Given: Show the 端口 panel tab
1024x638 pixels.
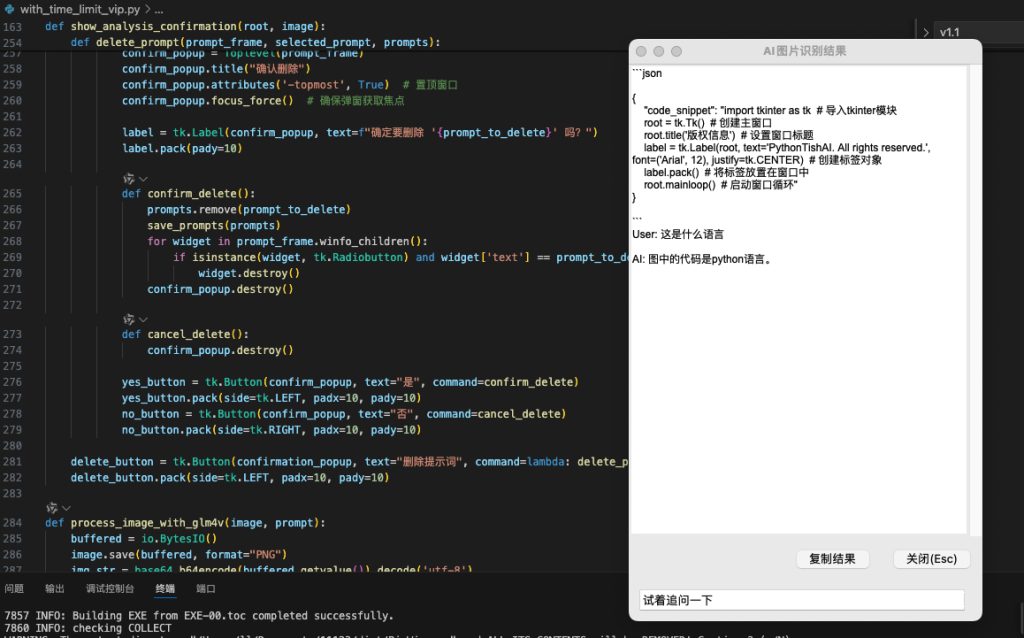Looking at the screenshot, I should pyautogui.click(x=206, y=589).
